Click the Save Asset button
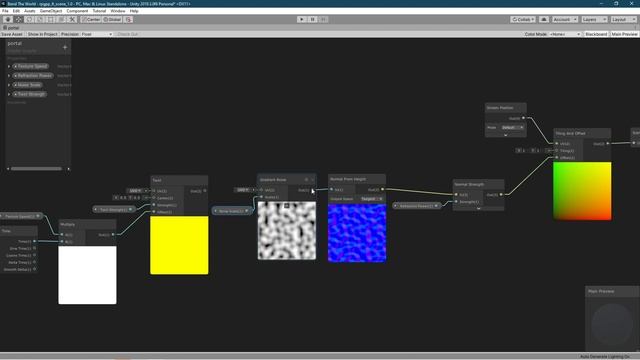Image resolution: width=640 pixels, height=360 pixels. [12, 34]
